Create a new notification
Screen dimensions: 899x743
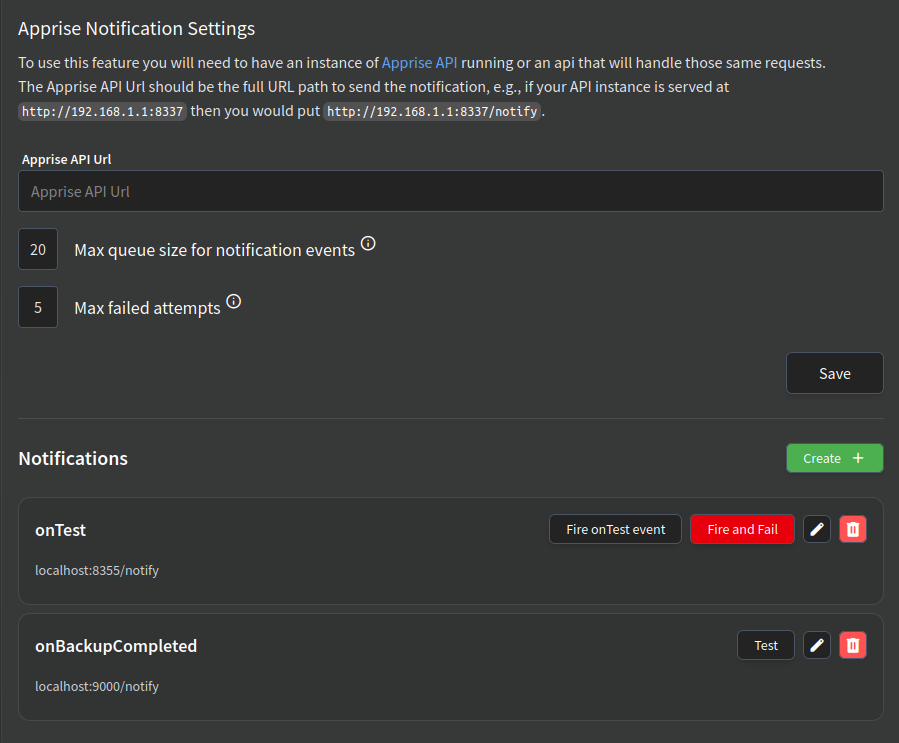(x=834, y=457)
